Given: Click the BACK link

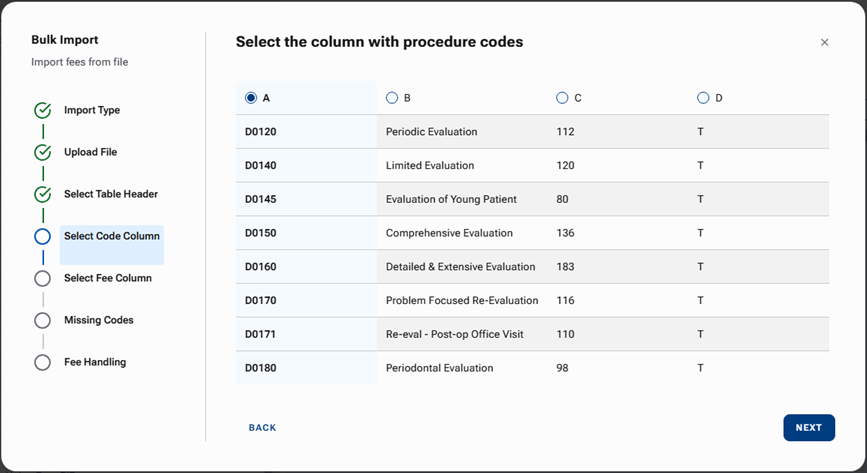Looking at the screenshot, I should 262,428.
